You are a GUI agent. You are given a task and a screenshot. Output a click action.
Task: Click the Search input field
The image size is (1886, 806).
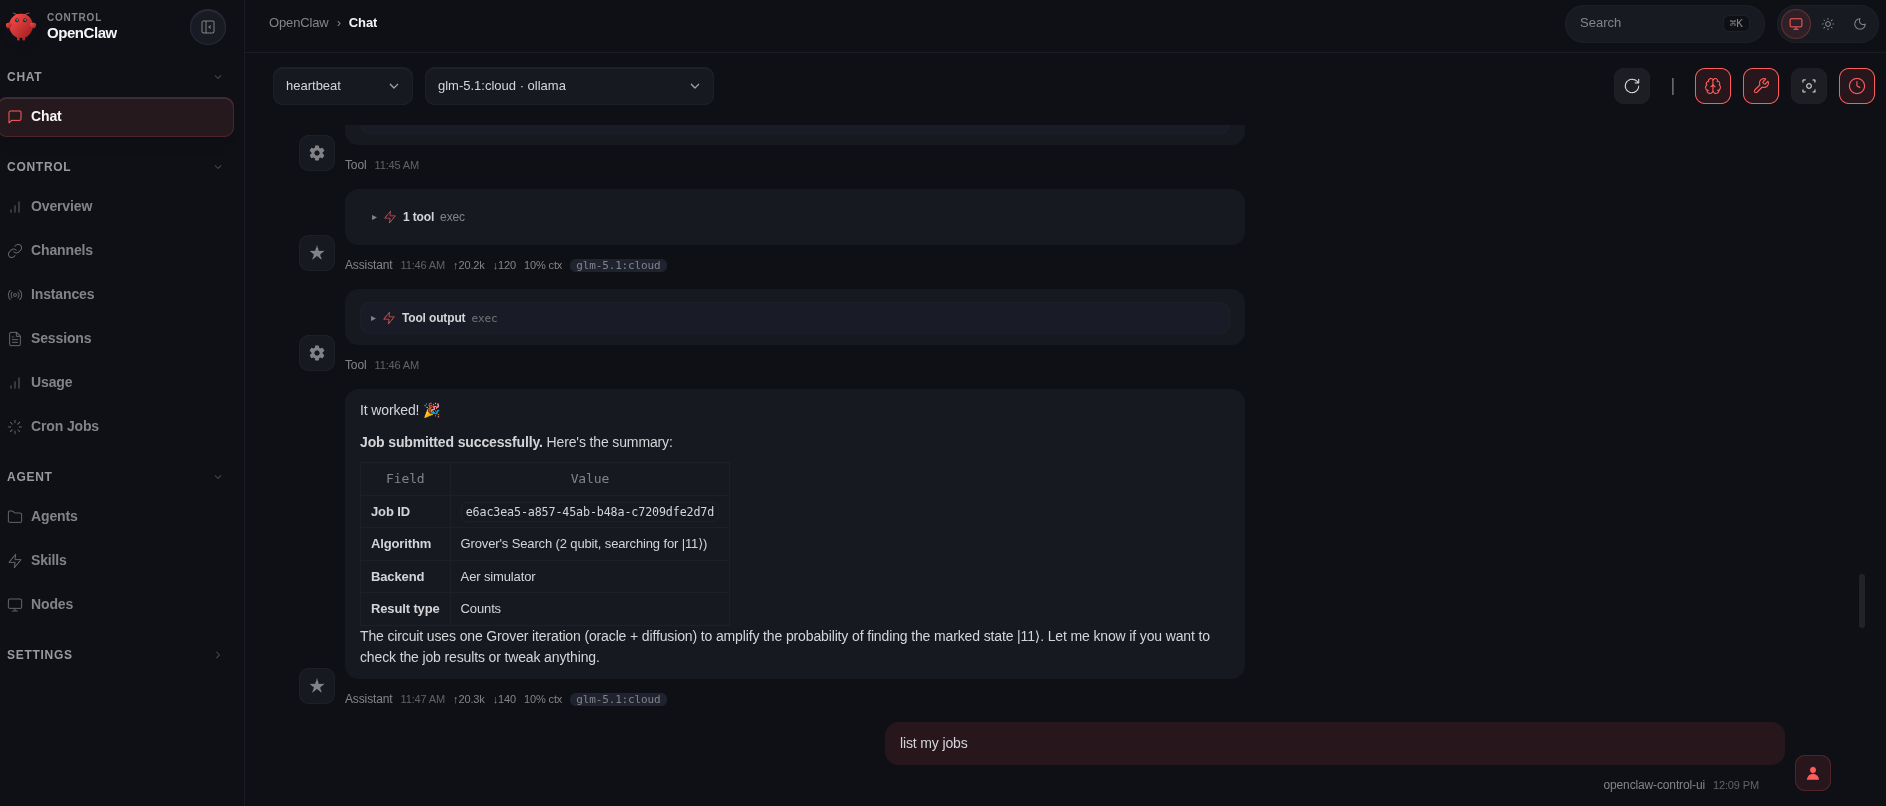(x=1645, y=23)
